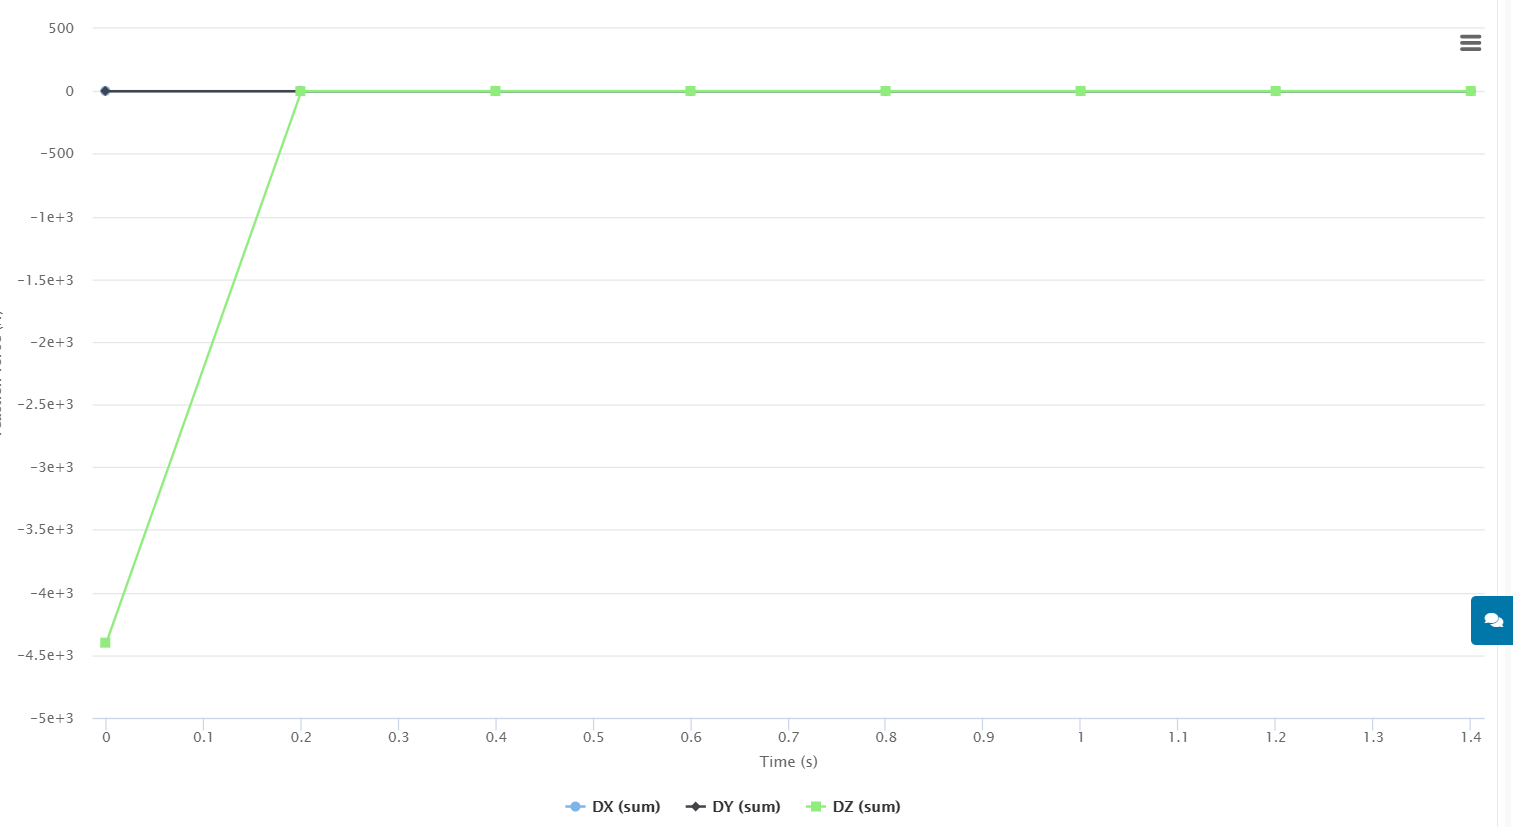Toggle DX (sum) series in the legend
The image size is (1513, 827).
(613, 807)
